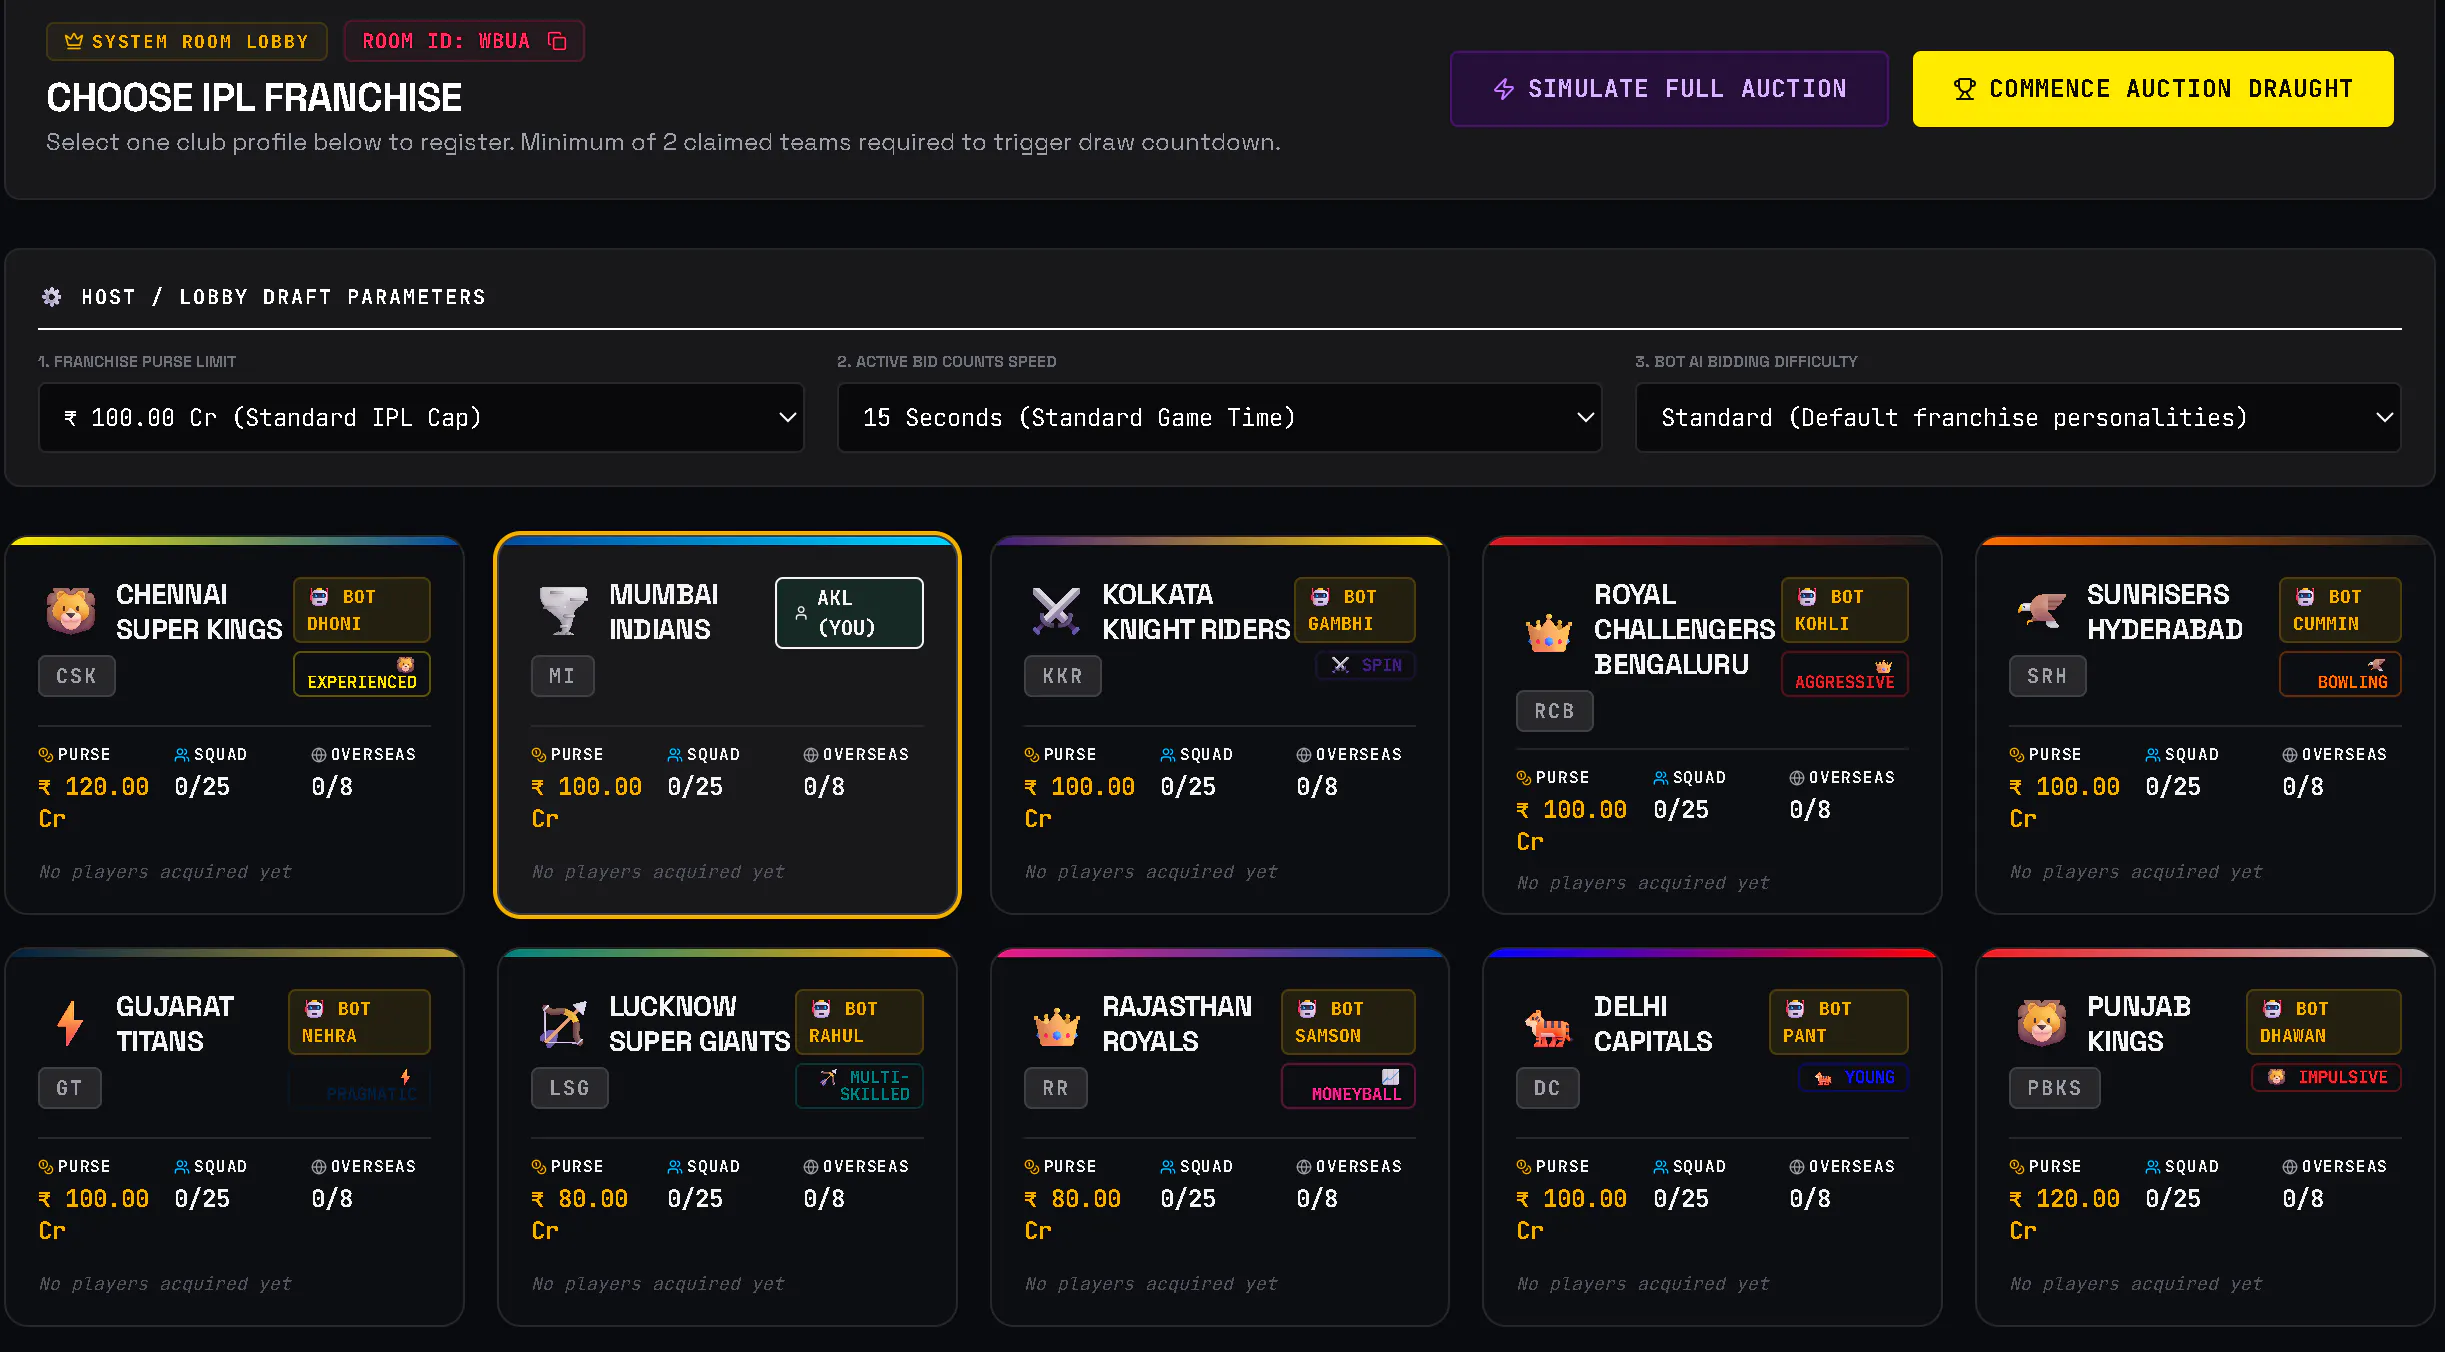Click the purse coin icon on Mumbai Indians card
This screenshot has width=2445, height=1352.
click(539, 755)
